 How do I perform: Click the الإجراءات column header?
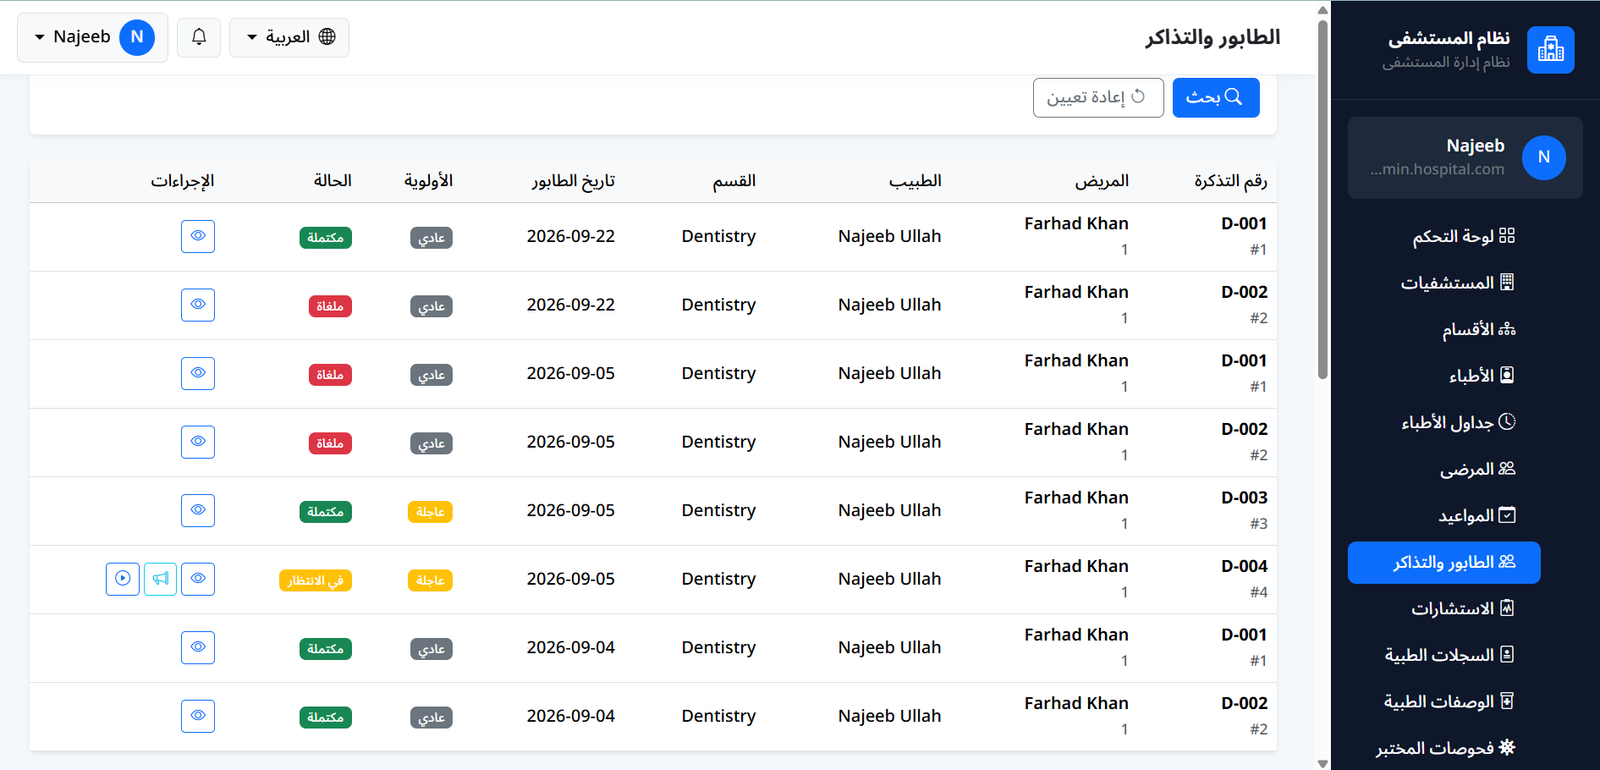click(x=183, y=181)
